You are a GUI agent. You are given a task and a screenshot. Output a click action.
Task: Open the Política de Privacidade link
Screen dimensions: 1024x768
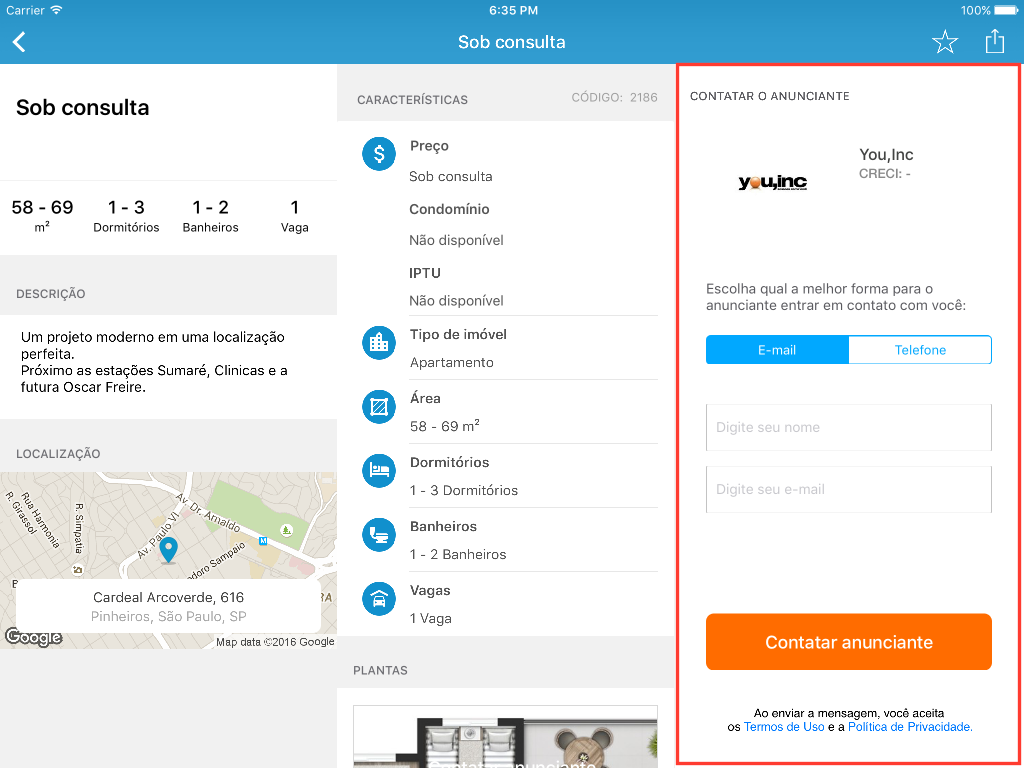point(910,727)
